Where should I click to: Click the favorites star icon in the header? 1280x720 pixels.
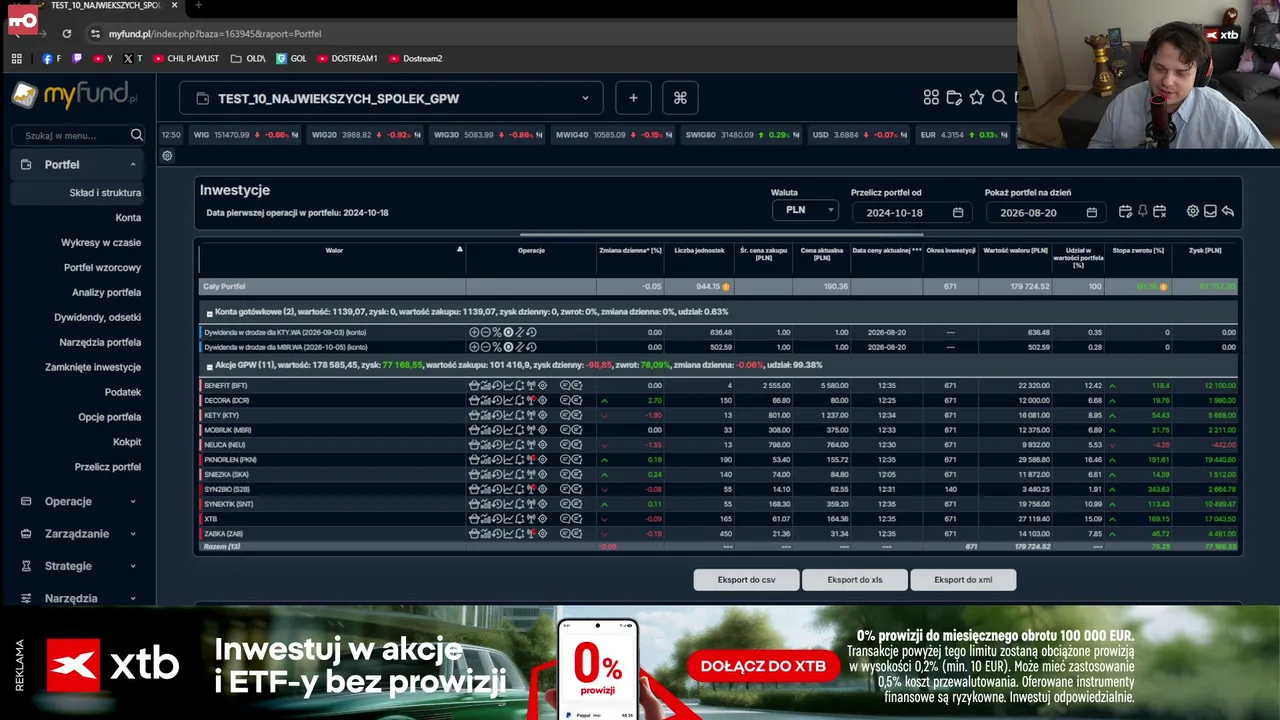(x=977, y=98)
